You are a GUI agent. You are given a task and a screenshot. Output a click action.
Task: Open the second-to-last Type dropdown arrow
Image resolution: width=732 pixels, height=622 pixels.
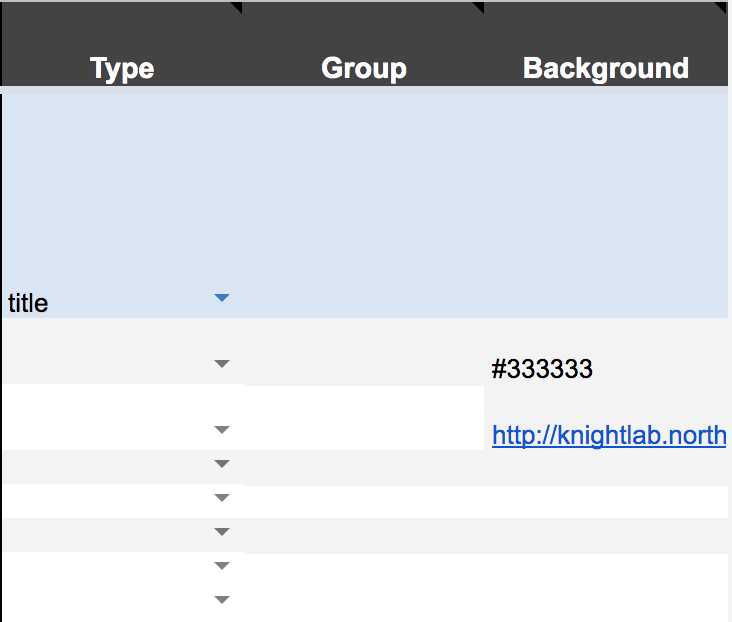tap(222, 566)
